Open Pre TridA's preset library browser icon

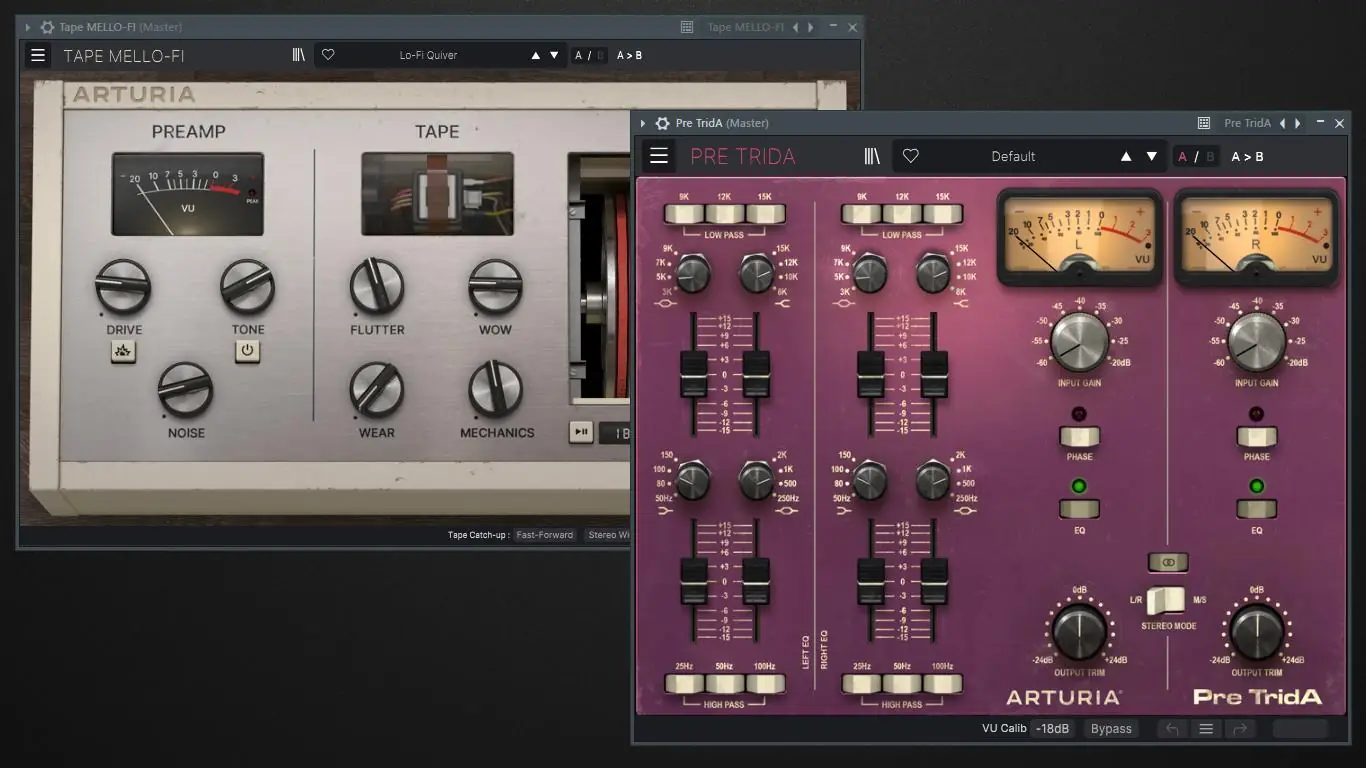pos(871,156)
